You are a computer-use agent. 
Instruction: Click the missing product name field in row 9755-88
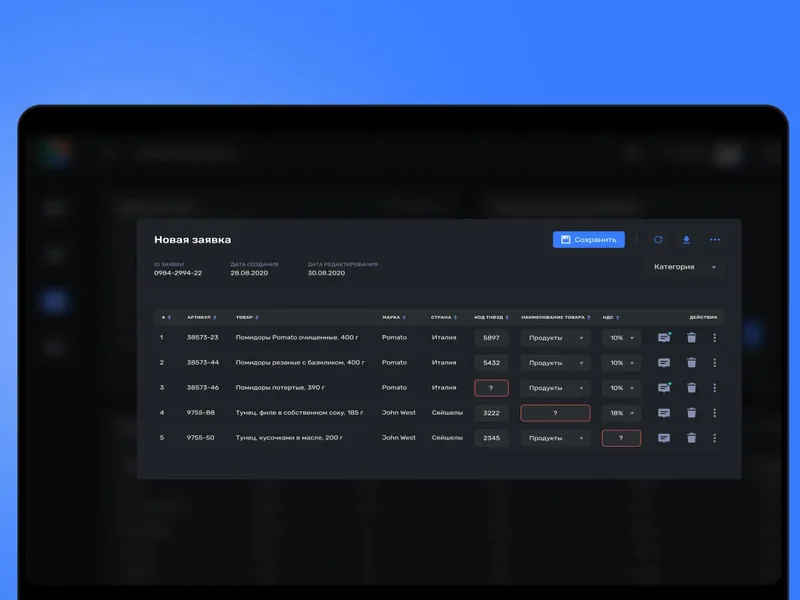[555, 413]
